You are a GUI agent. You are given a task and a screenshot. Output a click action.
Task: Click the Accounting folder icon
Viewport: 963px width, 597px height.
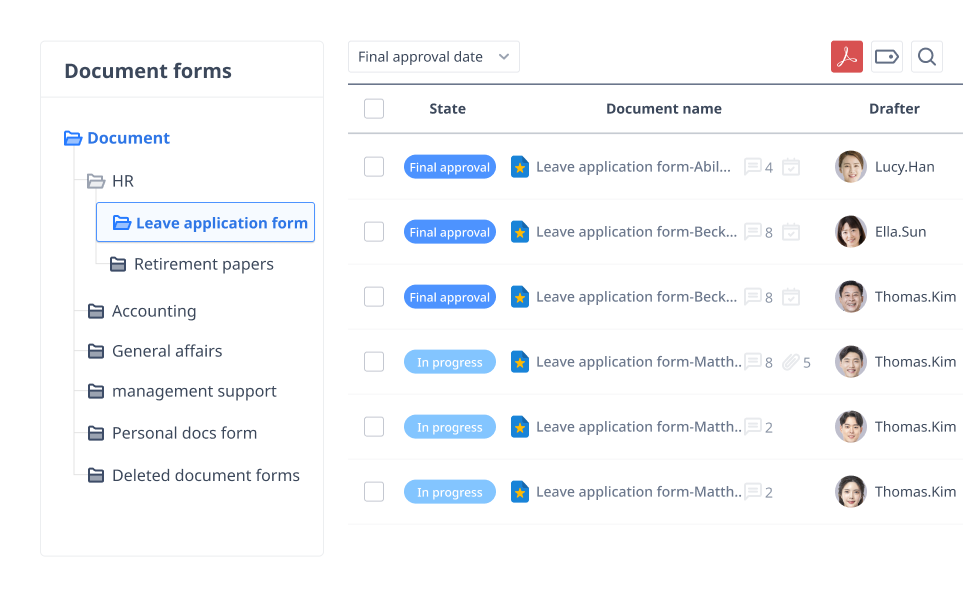coord(96,311)
